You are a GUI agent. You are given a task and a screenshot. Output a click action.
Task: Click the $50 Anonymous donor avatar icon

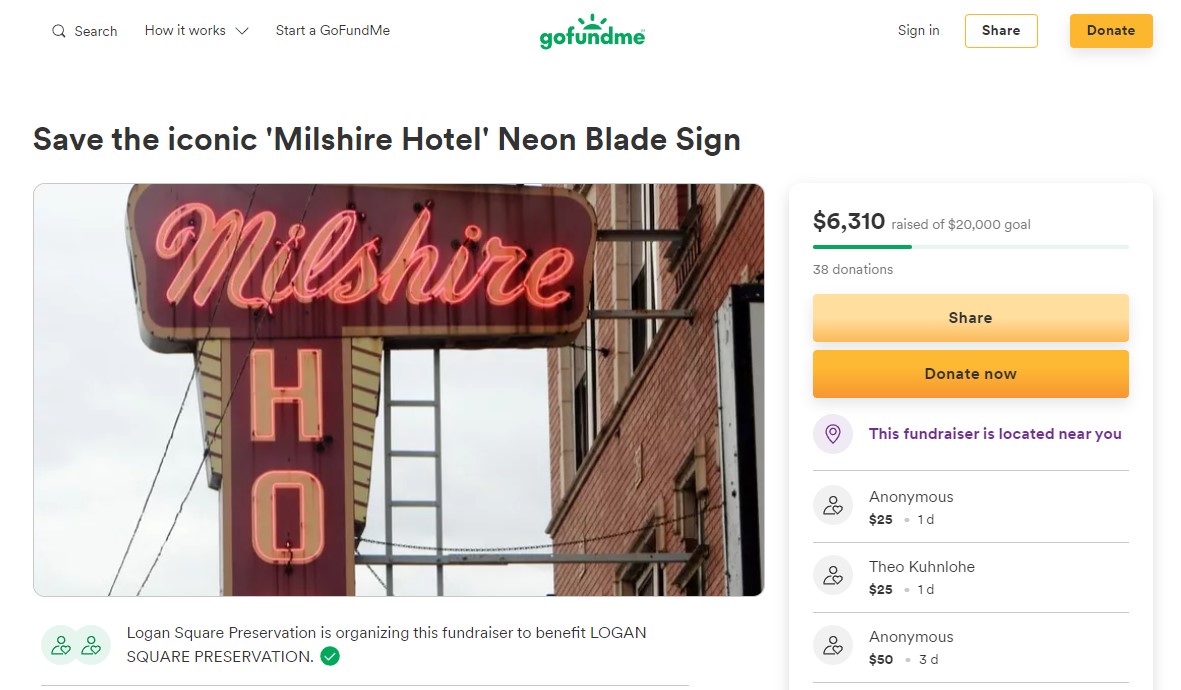(832, 647)
